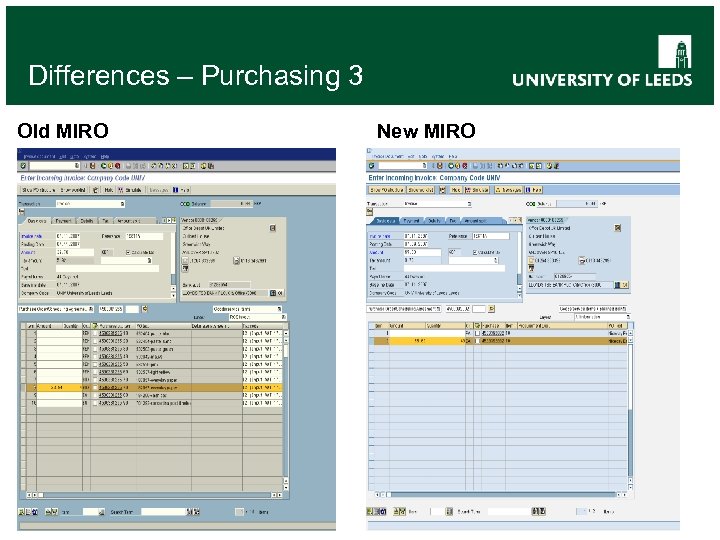The width and height of the screenshot is (720, 540).
Task: Select Details tab in Old MIRO
Action: pyautogui.click(x=86, y=221)
